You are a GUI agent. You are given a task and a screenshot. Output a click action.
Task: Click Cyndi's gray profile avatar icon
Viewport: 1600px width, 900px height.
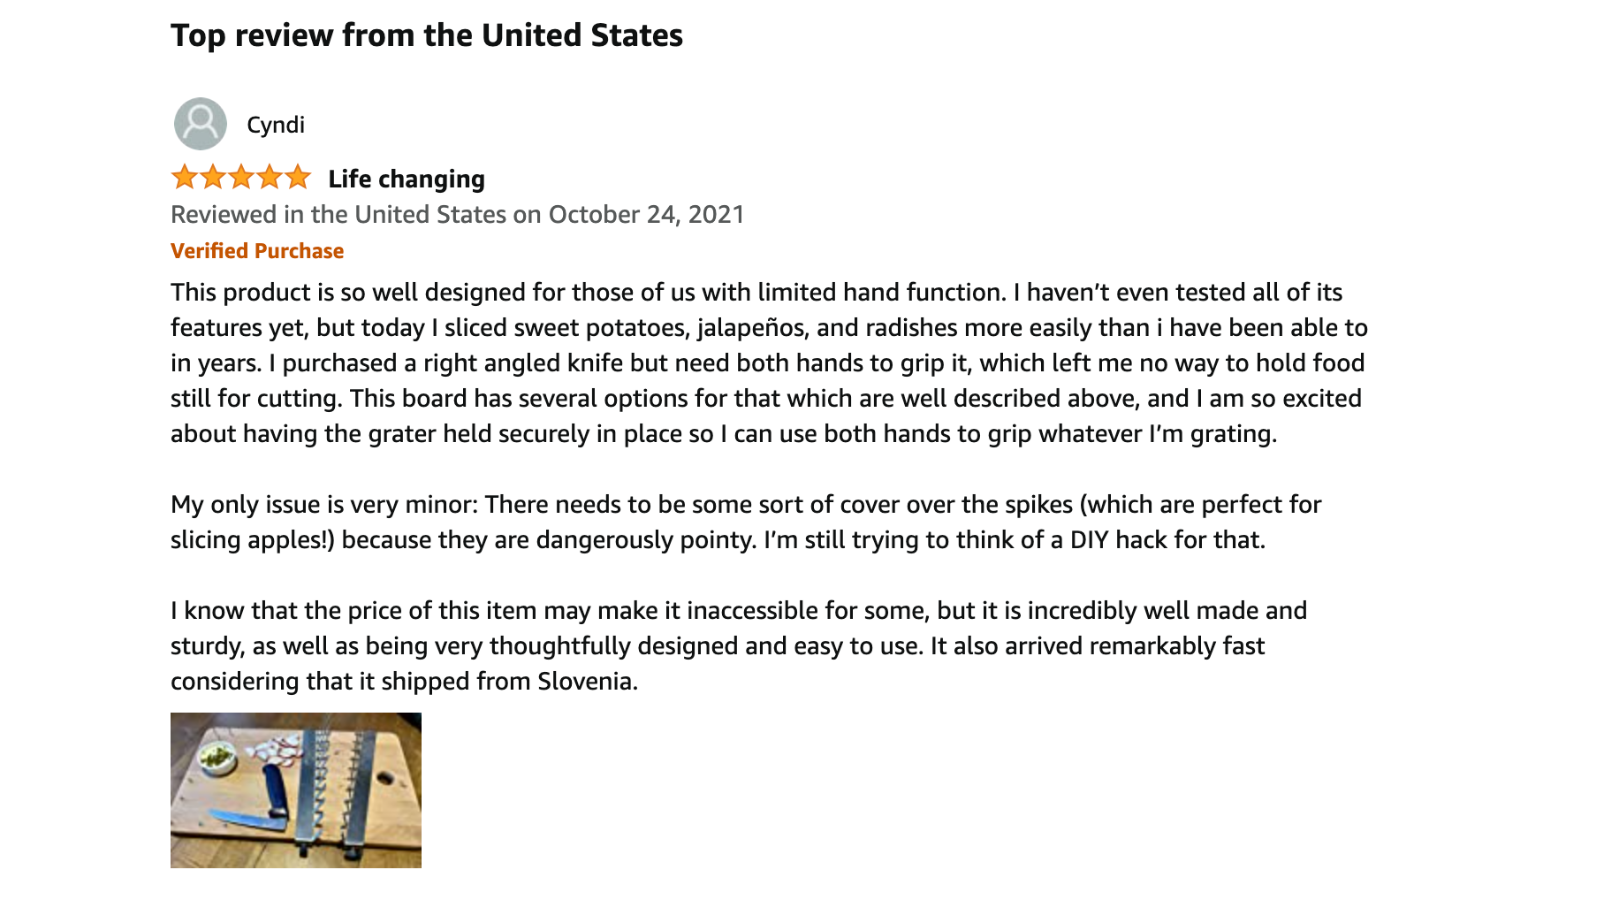[x=200, y=124]
